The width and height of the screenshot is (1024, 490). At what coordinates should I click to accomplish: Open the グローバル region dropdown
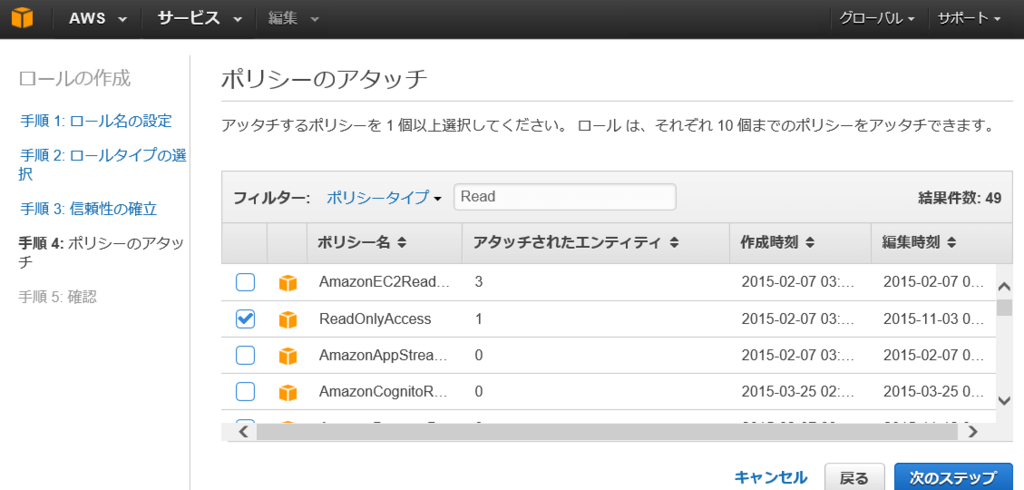click(x=876, y=18)
